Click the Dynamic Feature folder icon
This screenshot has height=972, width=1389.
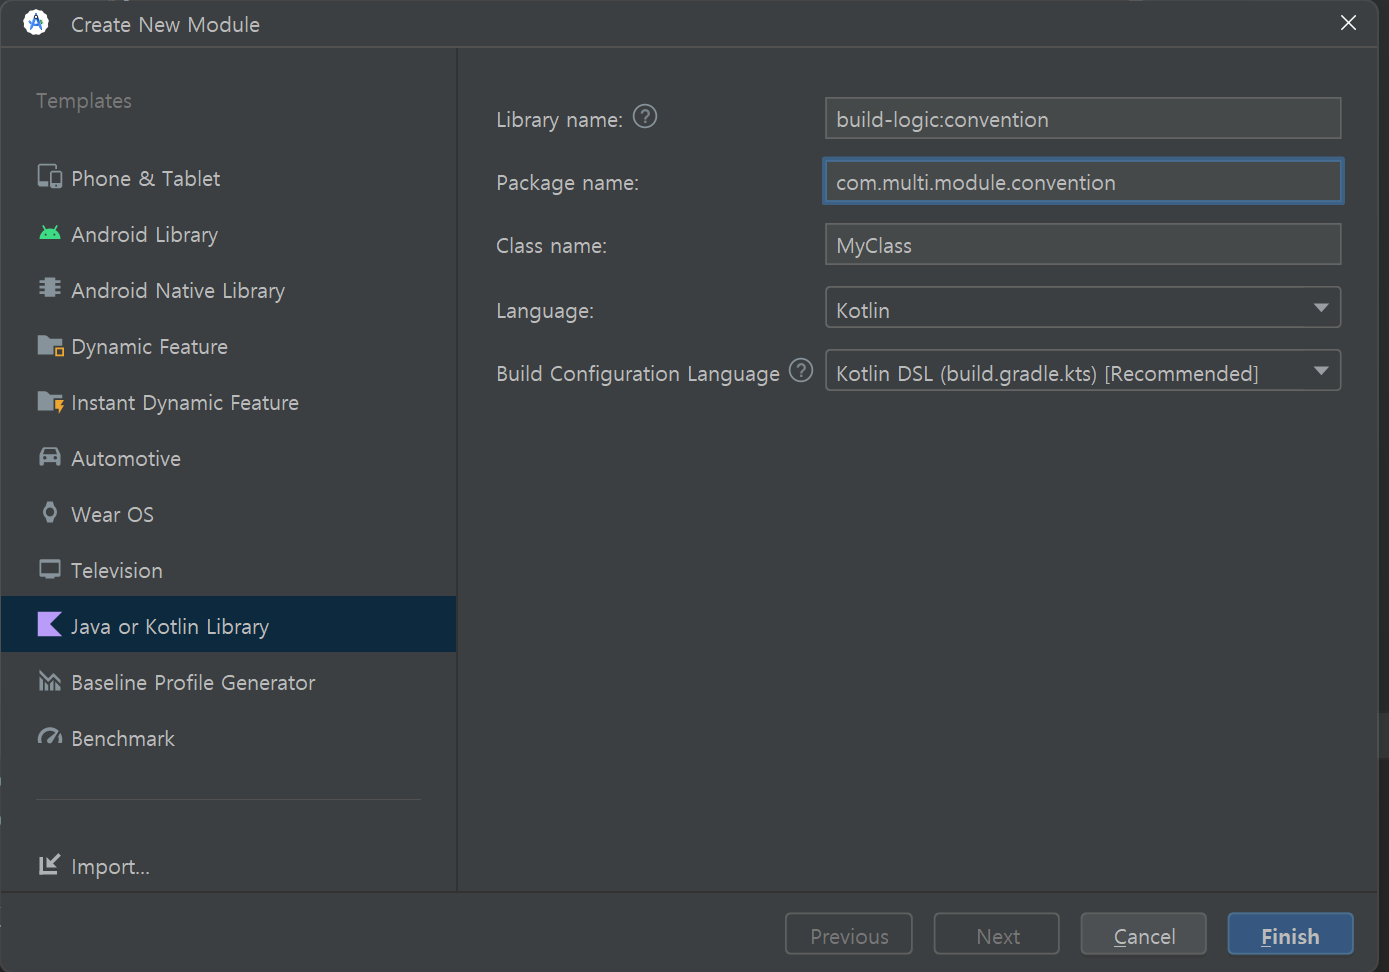pos(50,345)
